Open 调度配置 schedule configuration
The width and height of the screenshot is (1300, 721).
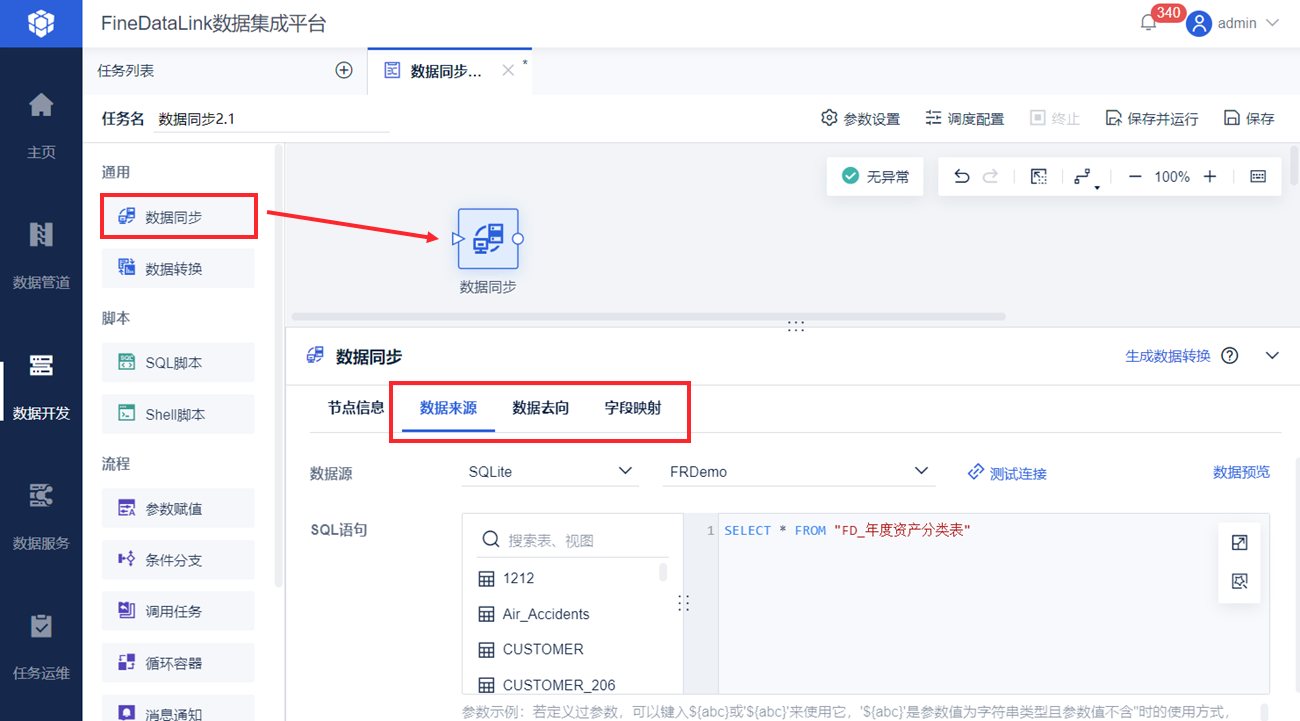pos(964,119)
